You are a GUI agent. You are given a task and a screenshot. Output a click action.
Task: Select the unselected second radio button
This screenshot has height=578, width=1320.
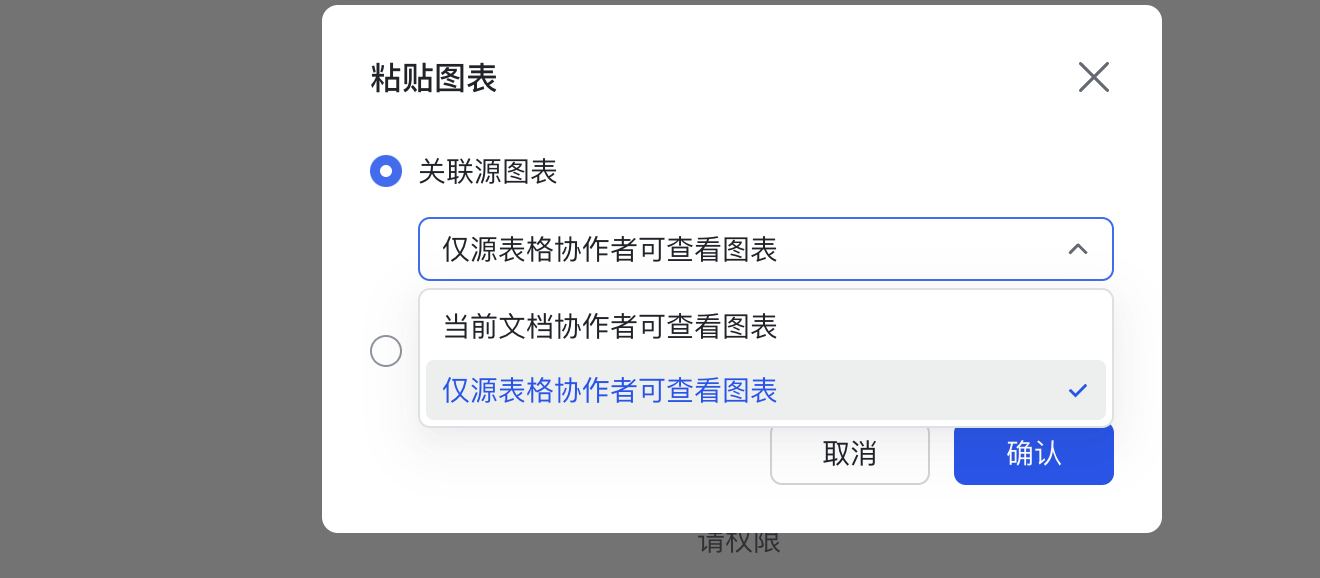click(386, 351)
